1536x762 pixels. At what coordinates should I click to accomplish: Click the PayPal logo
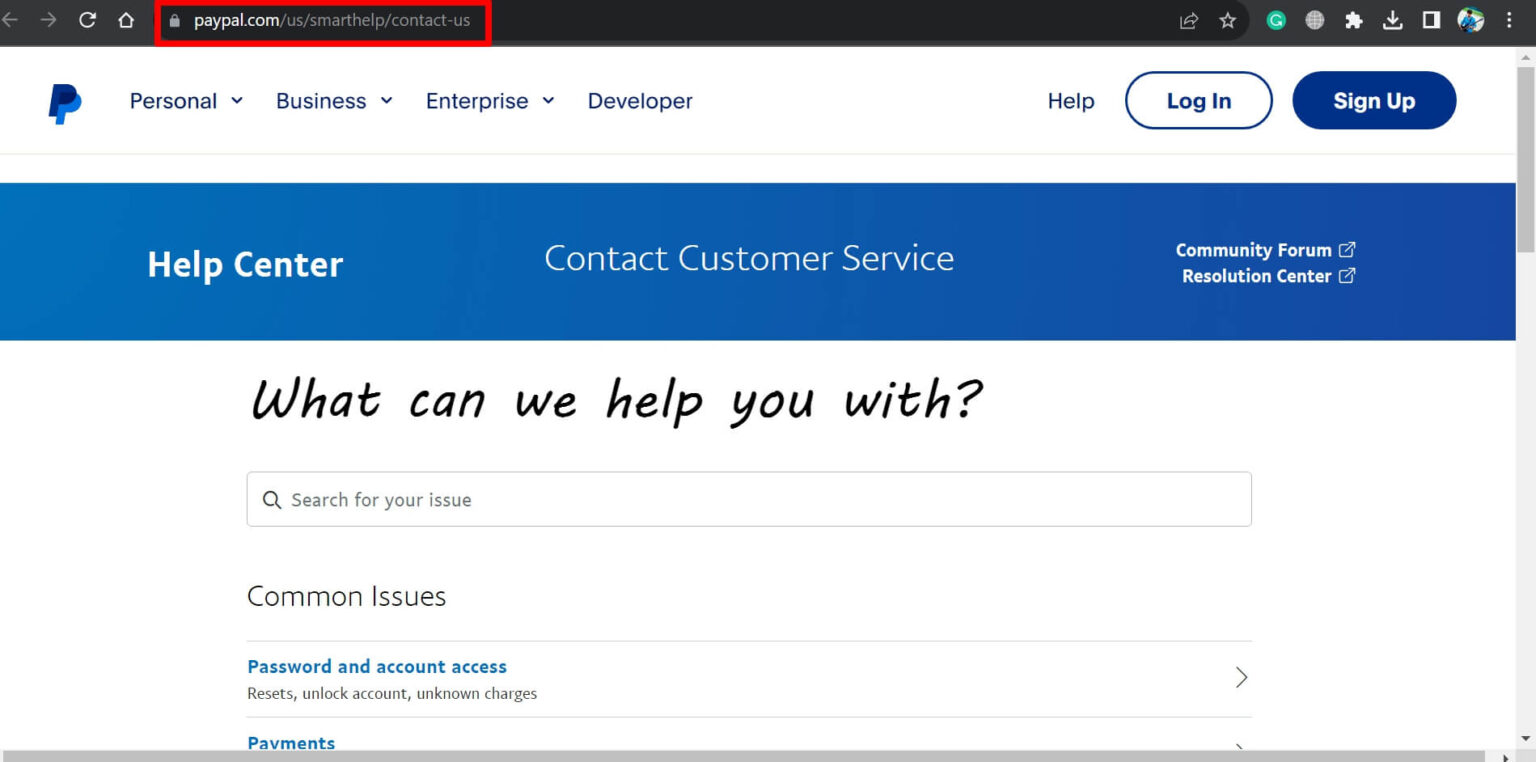click(x=62, y=100)
